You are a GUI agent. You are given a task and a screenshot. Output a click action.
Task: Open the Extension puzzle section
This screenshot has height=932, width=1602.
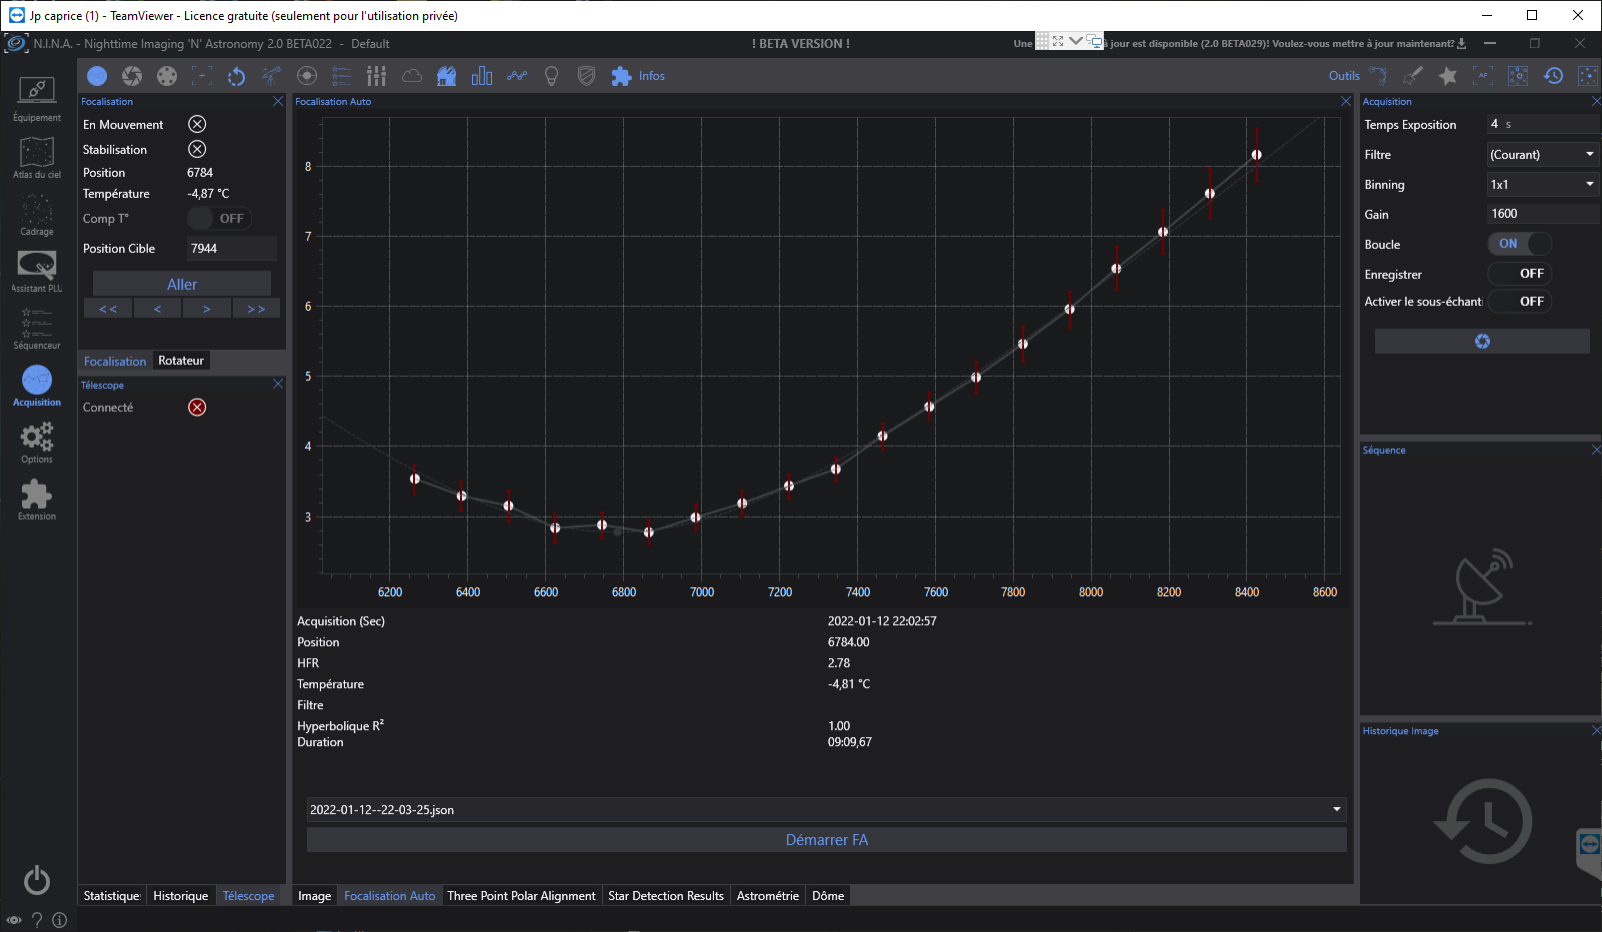pyautogui.click(x=37, y=499)
